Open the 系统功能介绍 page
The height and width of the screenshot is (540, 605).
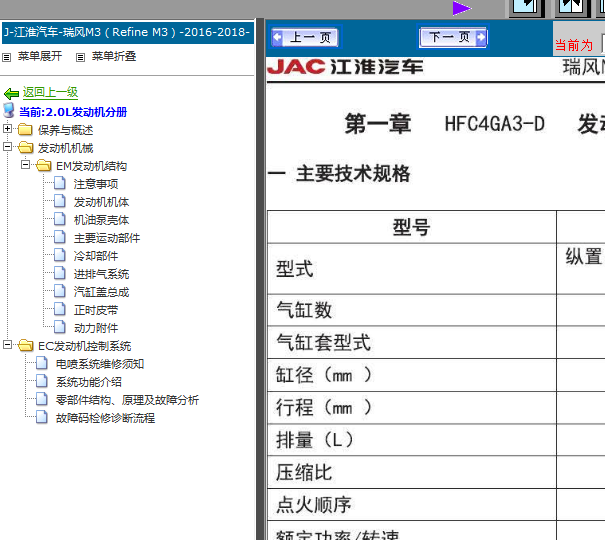[x=89, y=382]
